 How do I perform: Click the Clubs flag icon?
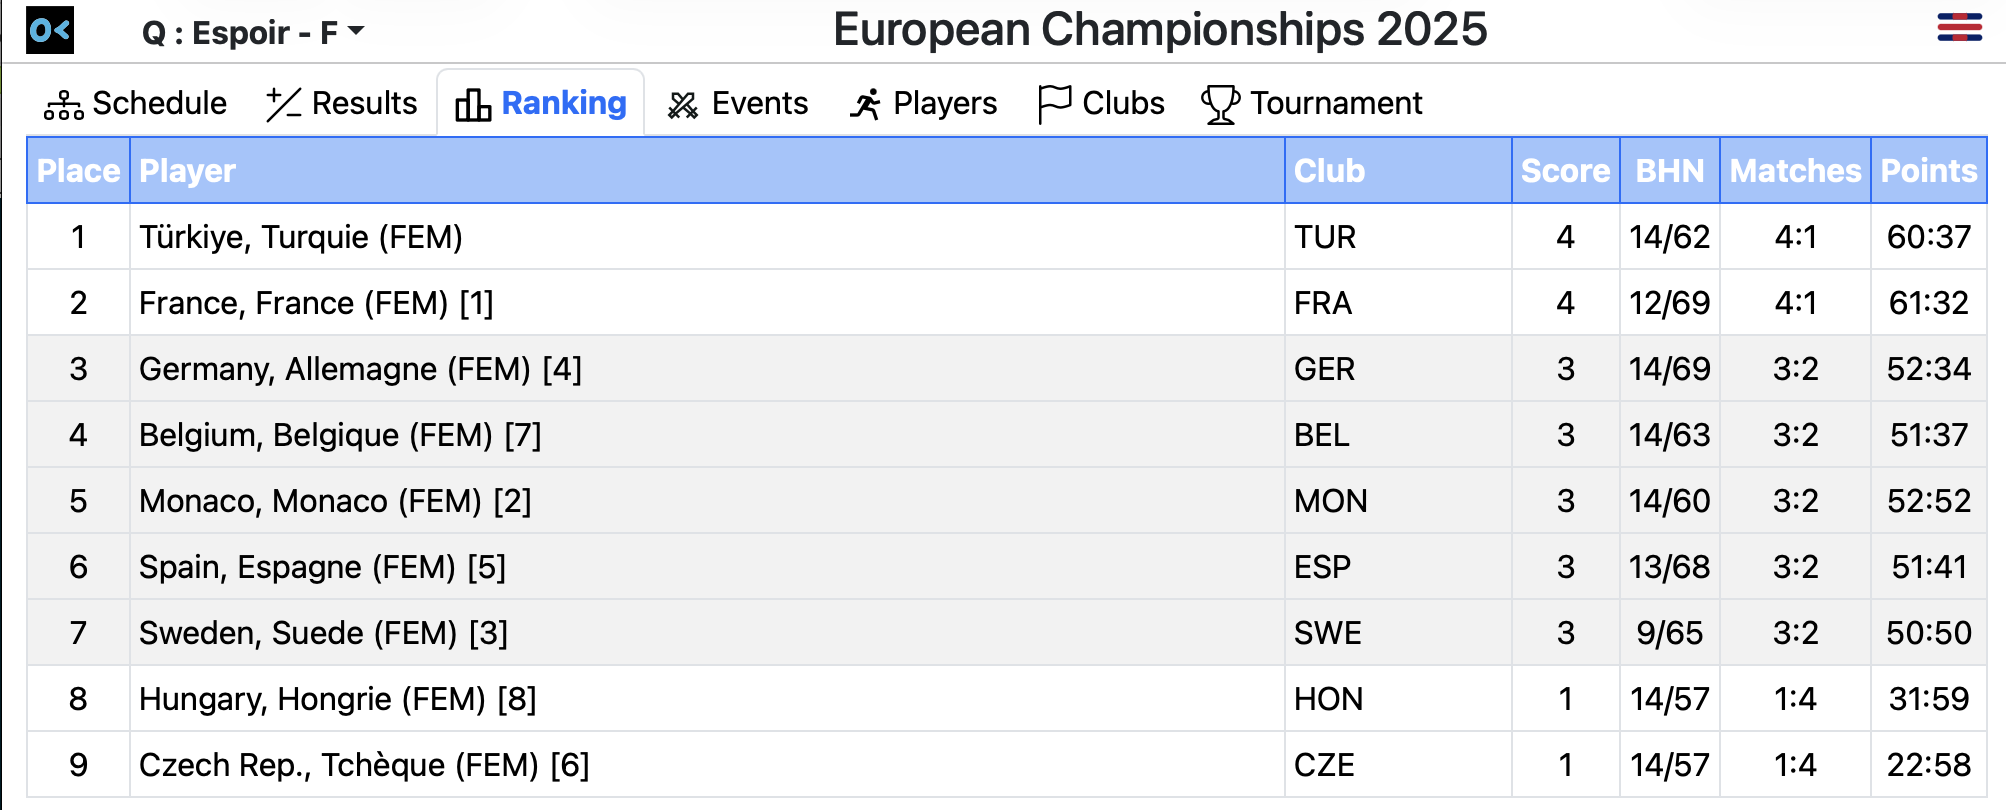1054,104
